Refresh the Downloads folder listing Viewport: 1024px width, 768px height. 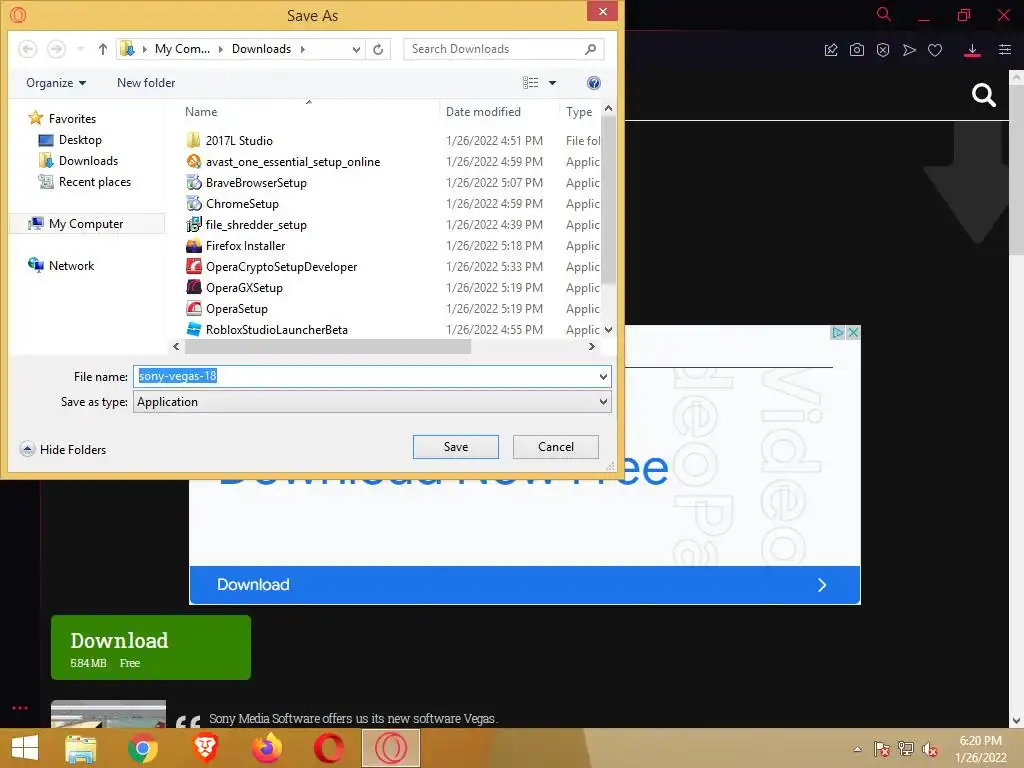378,49
